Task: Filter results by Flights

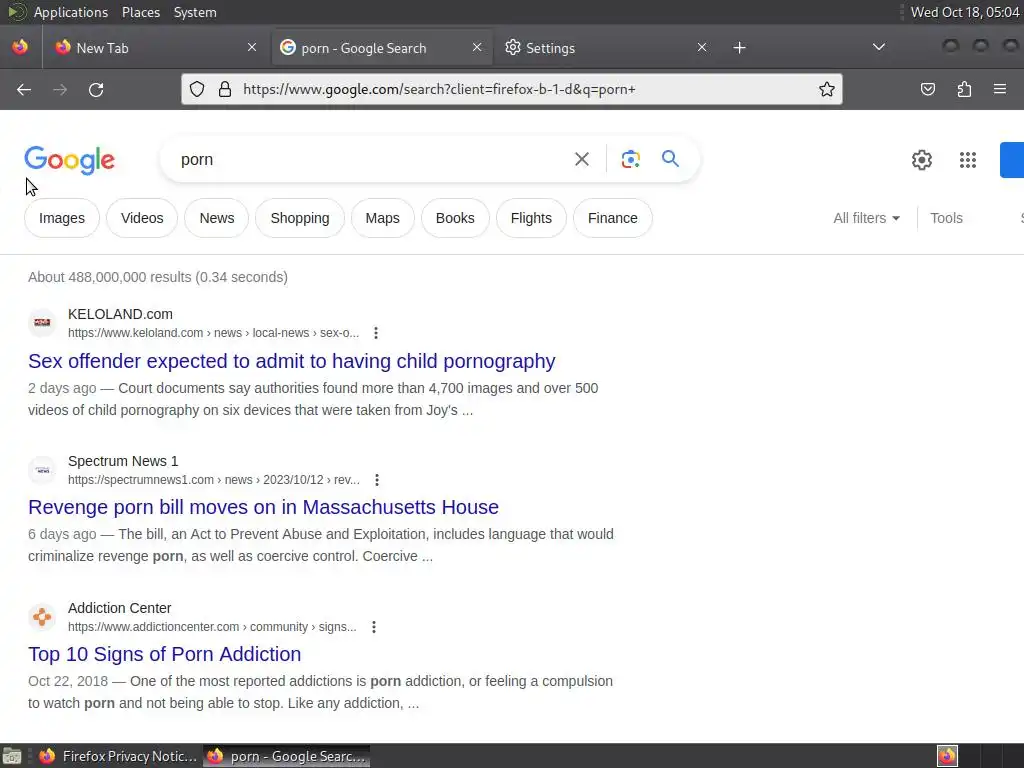Action: 531,218
